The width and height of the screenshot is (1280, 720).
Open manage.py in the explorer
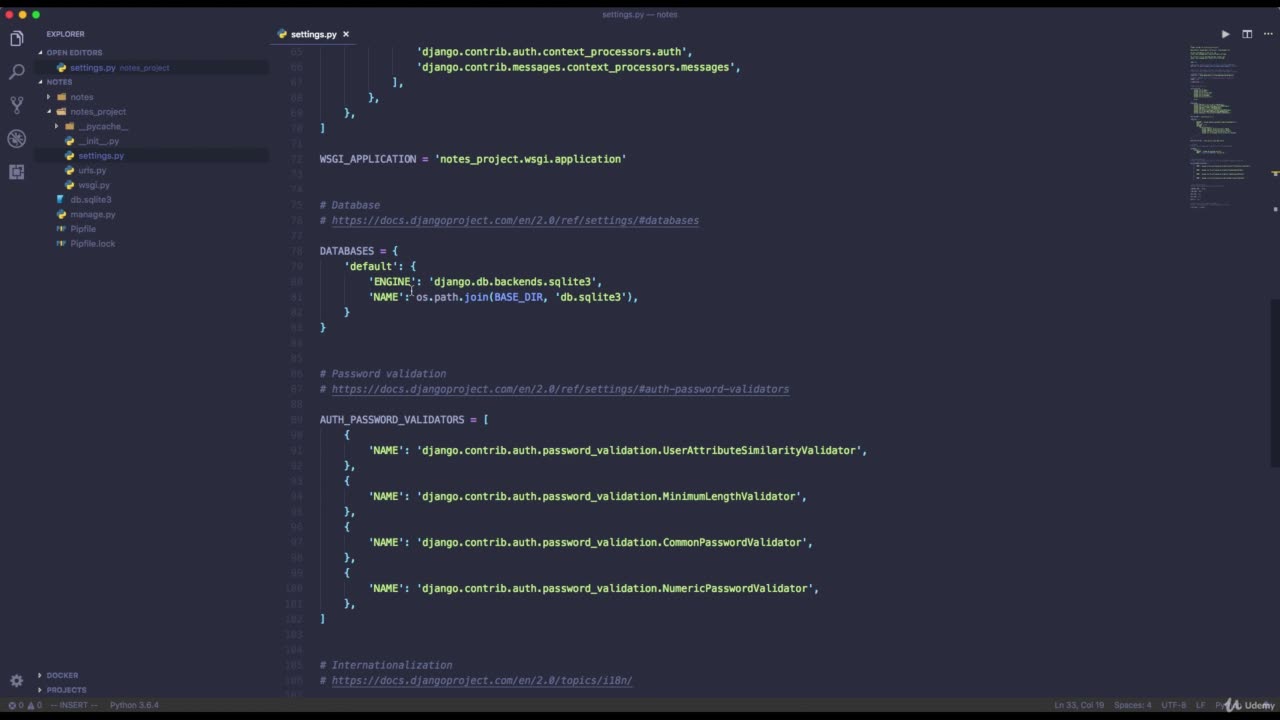(x=92, y=214)
